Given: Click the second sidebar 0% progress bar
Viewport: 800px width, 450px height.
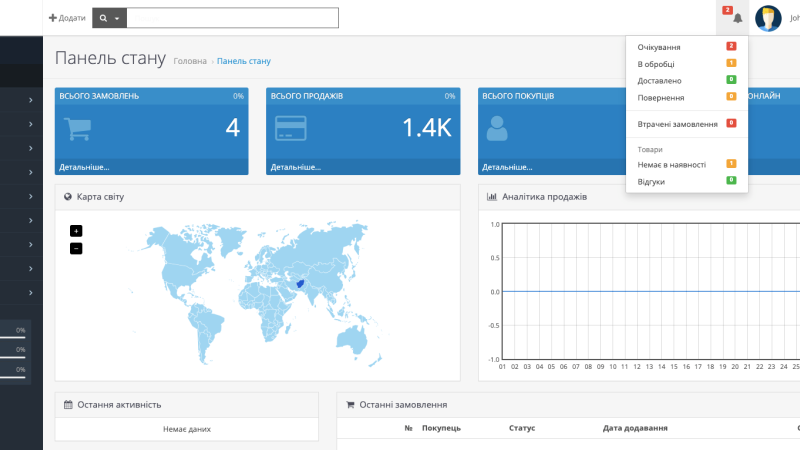Looking at the screenshot, I should tap(13, 357).
